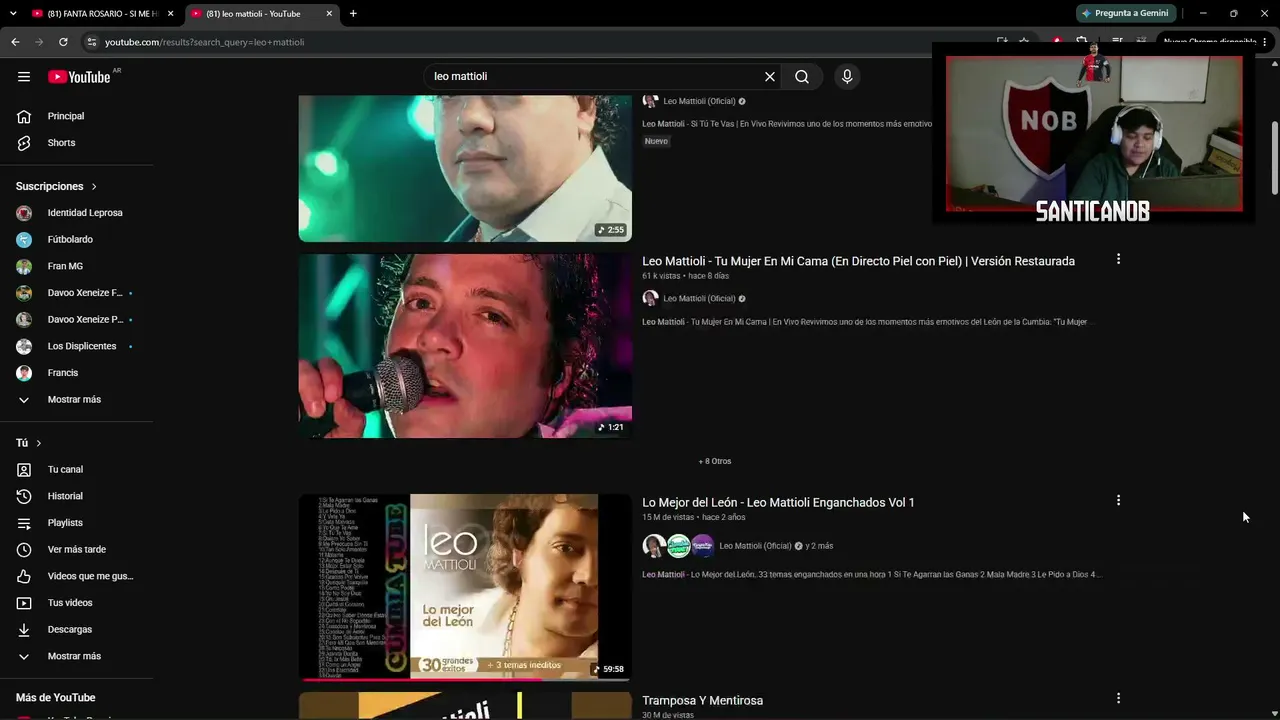The width and height of the screenshot is (1280, 720).
Task: Open options menu for Lo Mejor del León
Action: (x=1118, y=500)
